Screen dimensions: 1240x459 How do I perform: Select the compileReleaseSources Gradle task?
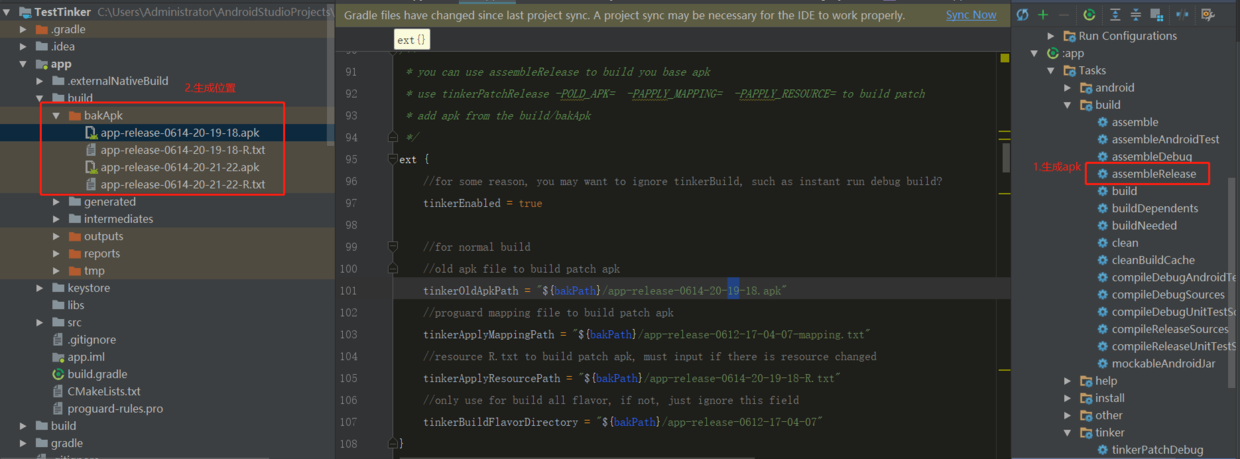point(1170,329)
